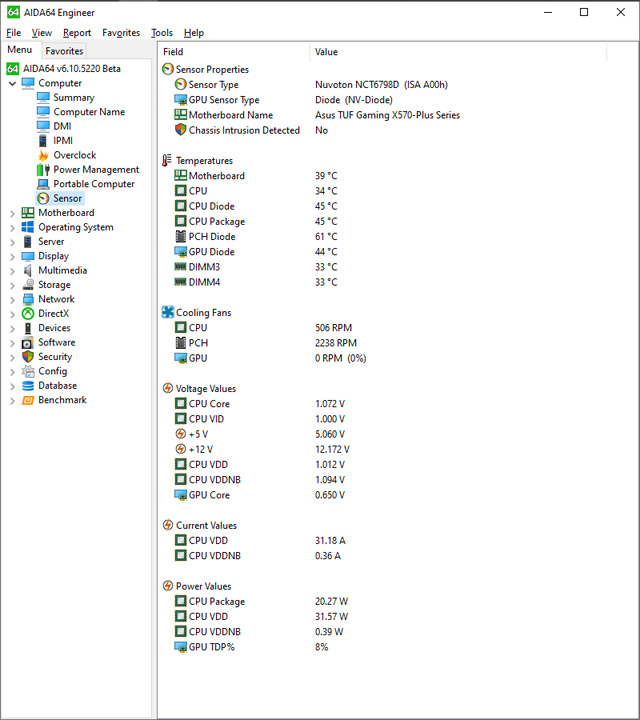
Task: Select the CPU VDDNB current row
Action: click(x=214, y=556)
